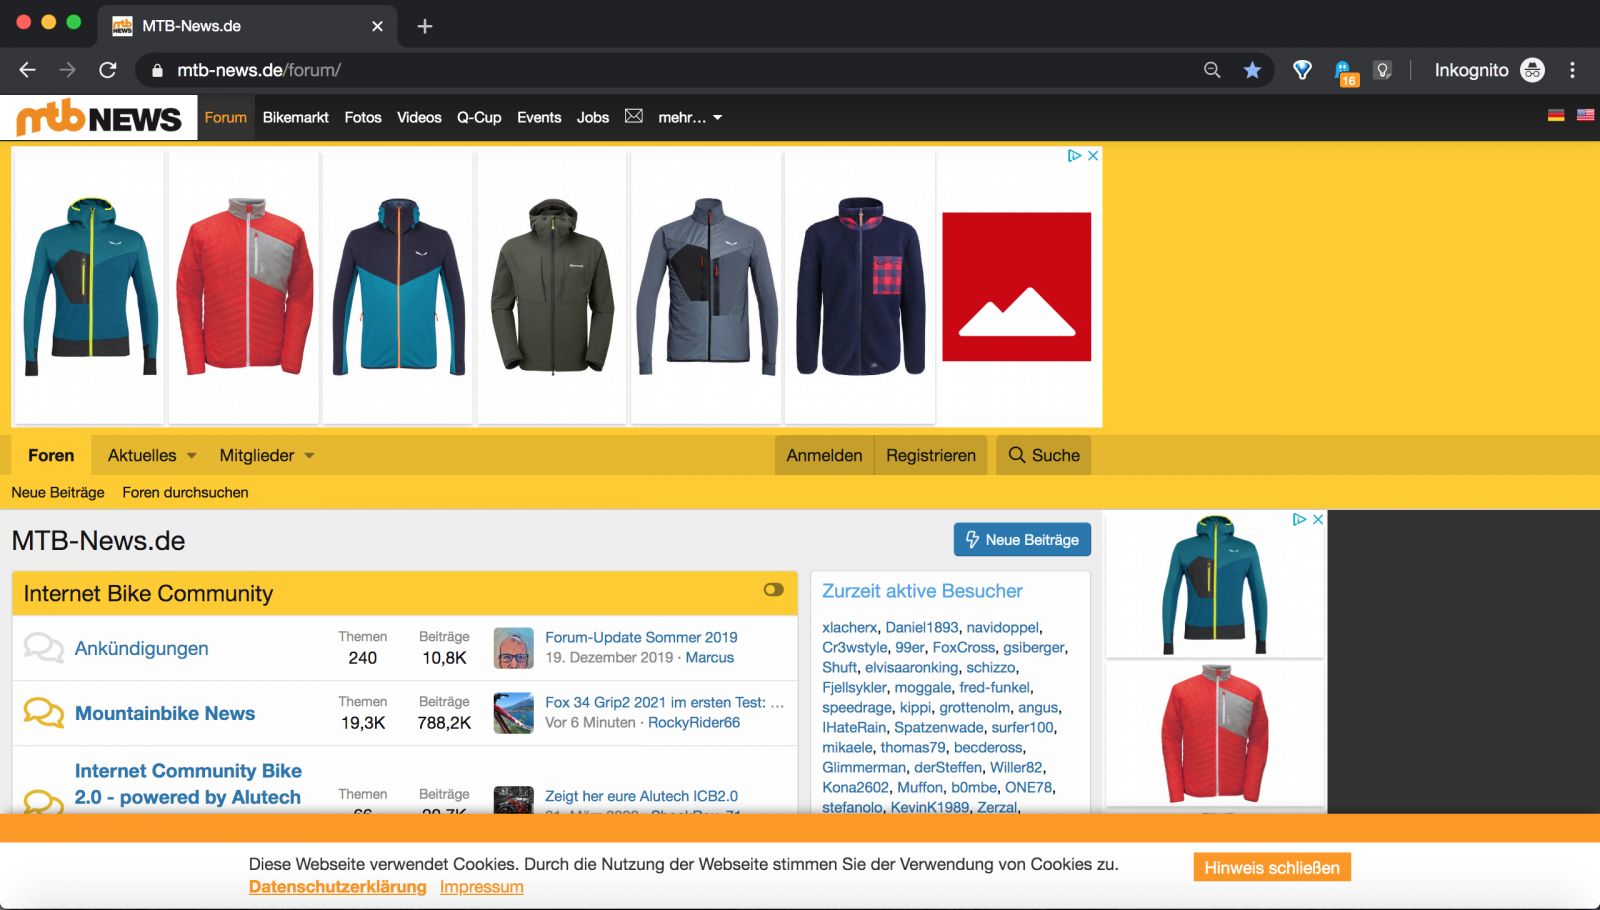Open the blue diamond extension icon
Viewport: 1600px width, 910px height.
pos(1302,70)
